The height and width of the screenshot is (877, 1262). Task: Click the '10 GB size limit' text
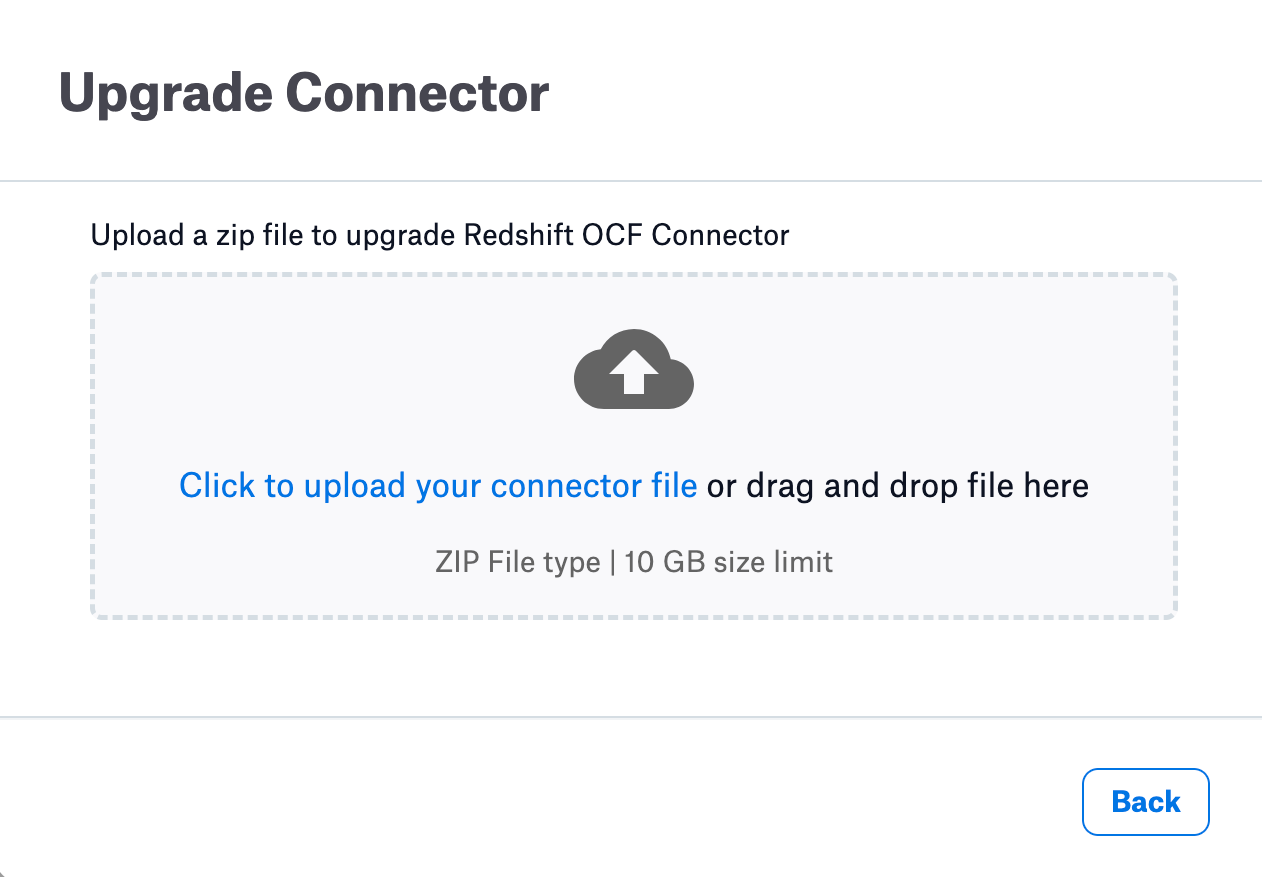click(729, 562)
